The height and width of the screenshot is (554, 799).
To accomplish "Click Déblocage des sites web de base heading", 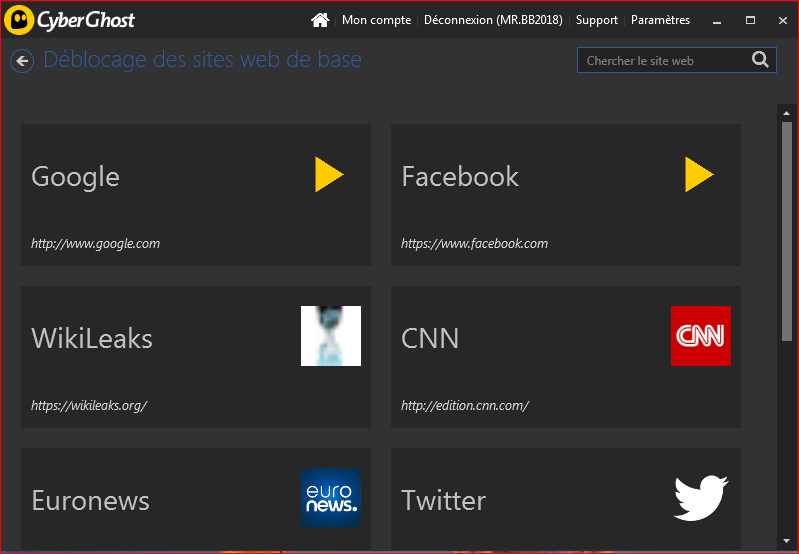I will click(202, 60).
